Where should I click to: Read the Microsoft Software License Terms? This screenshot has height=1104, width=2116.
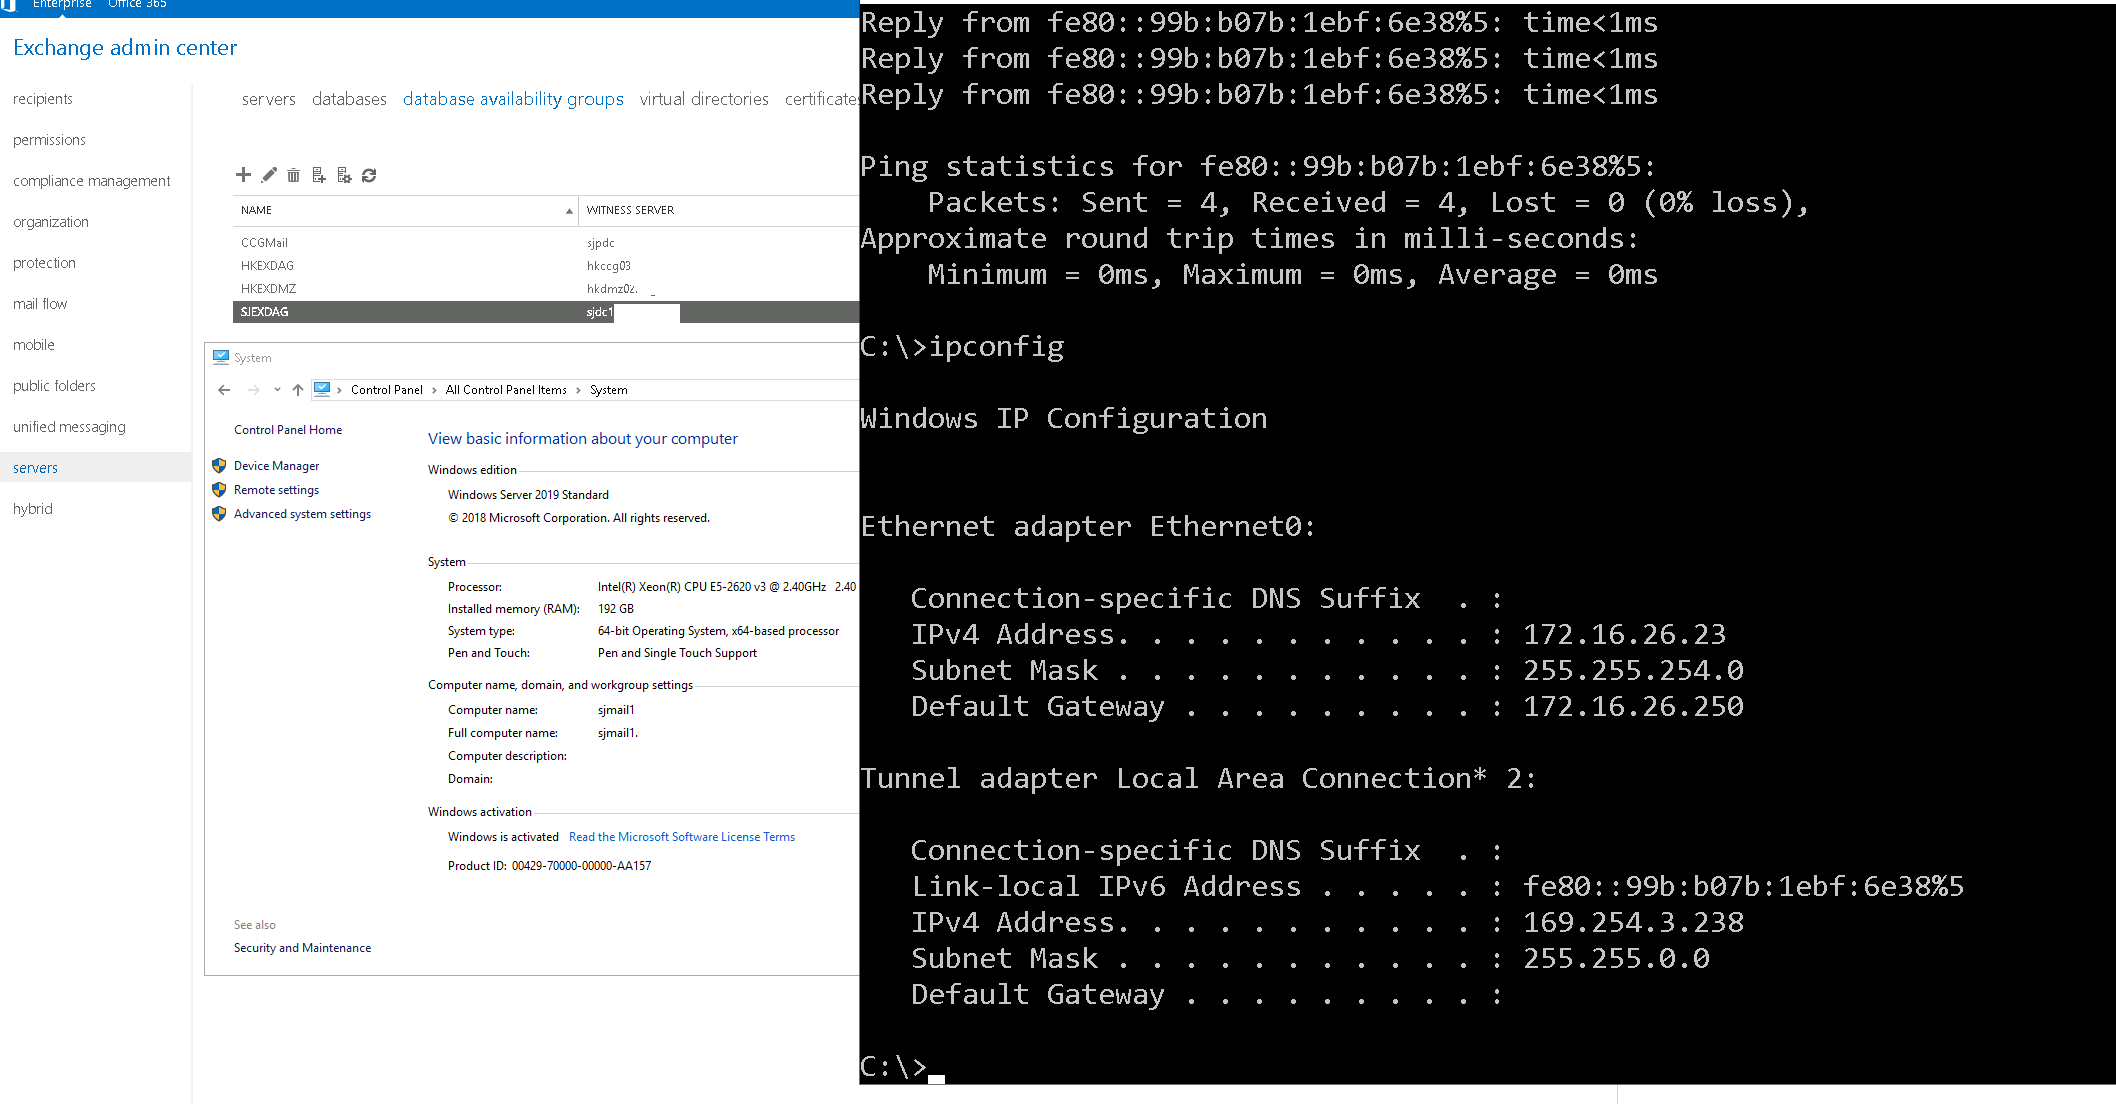[682, 837]
